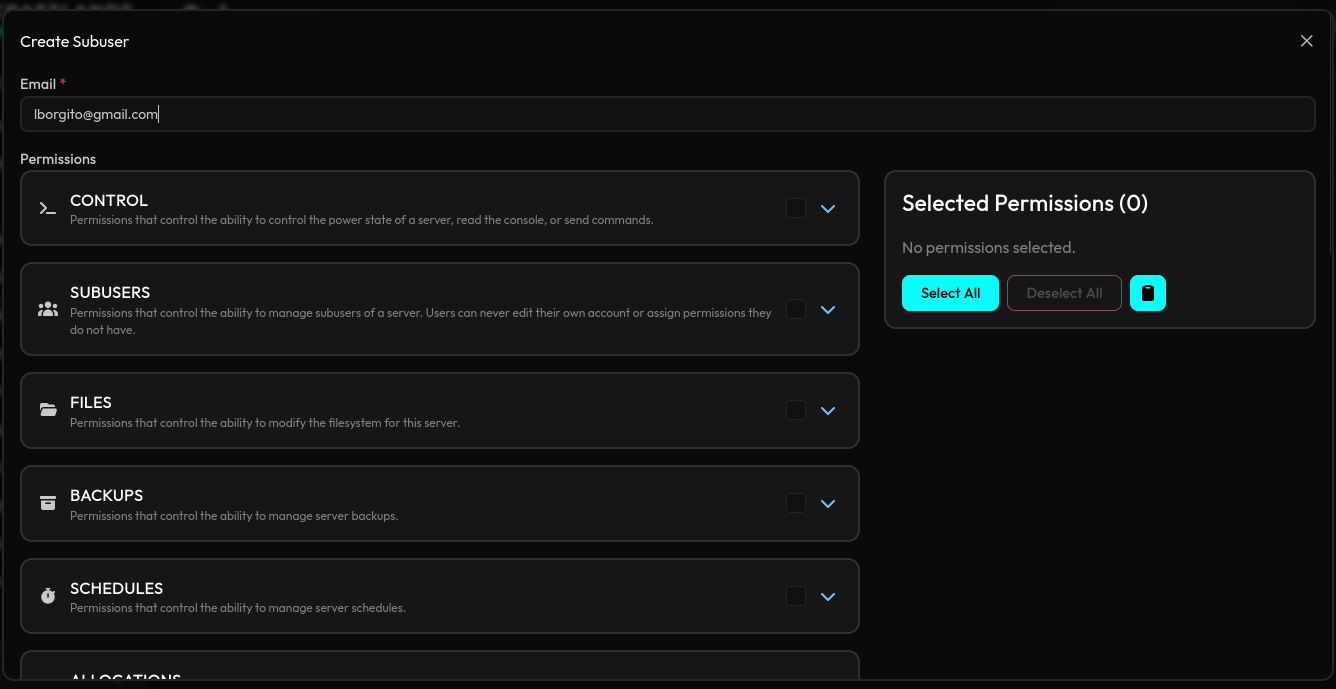Click the Email field label

38,84
